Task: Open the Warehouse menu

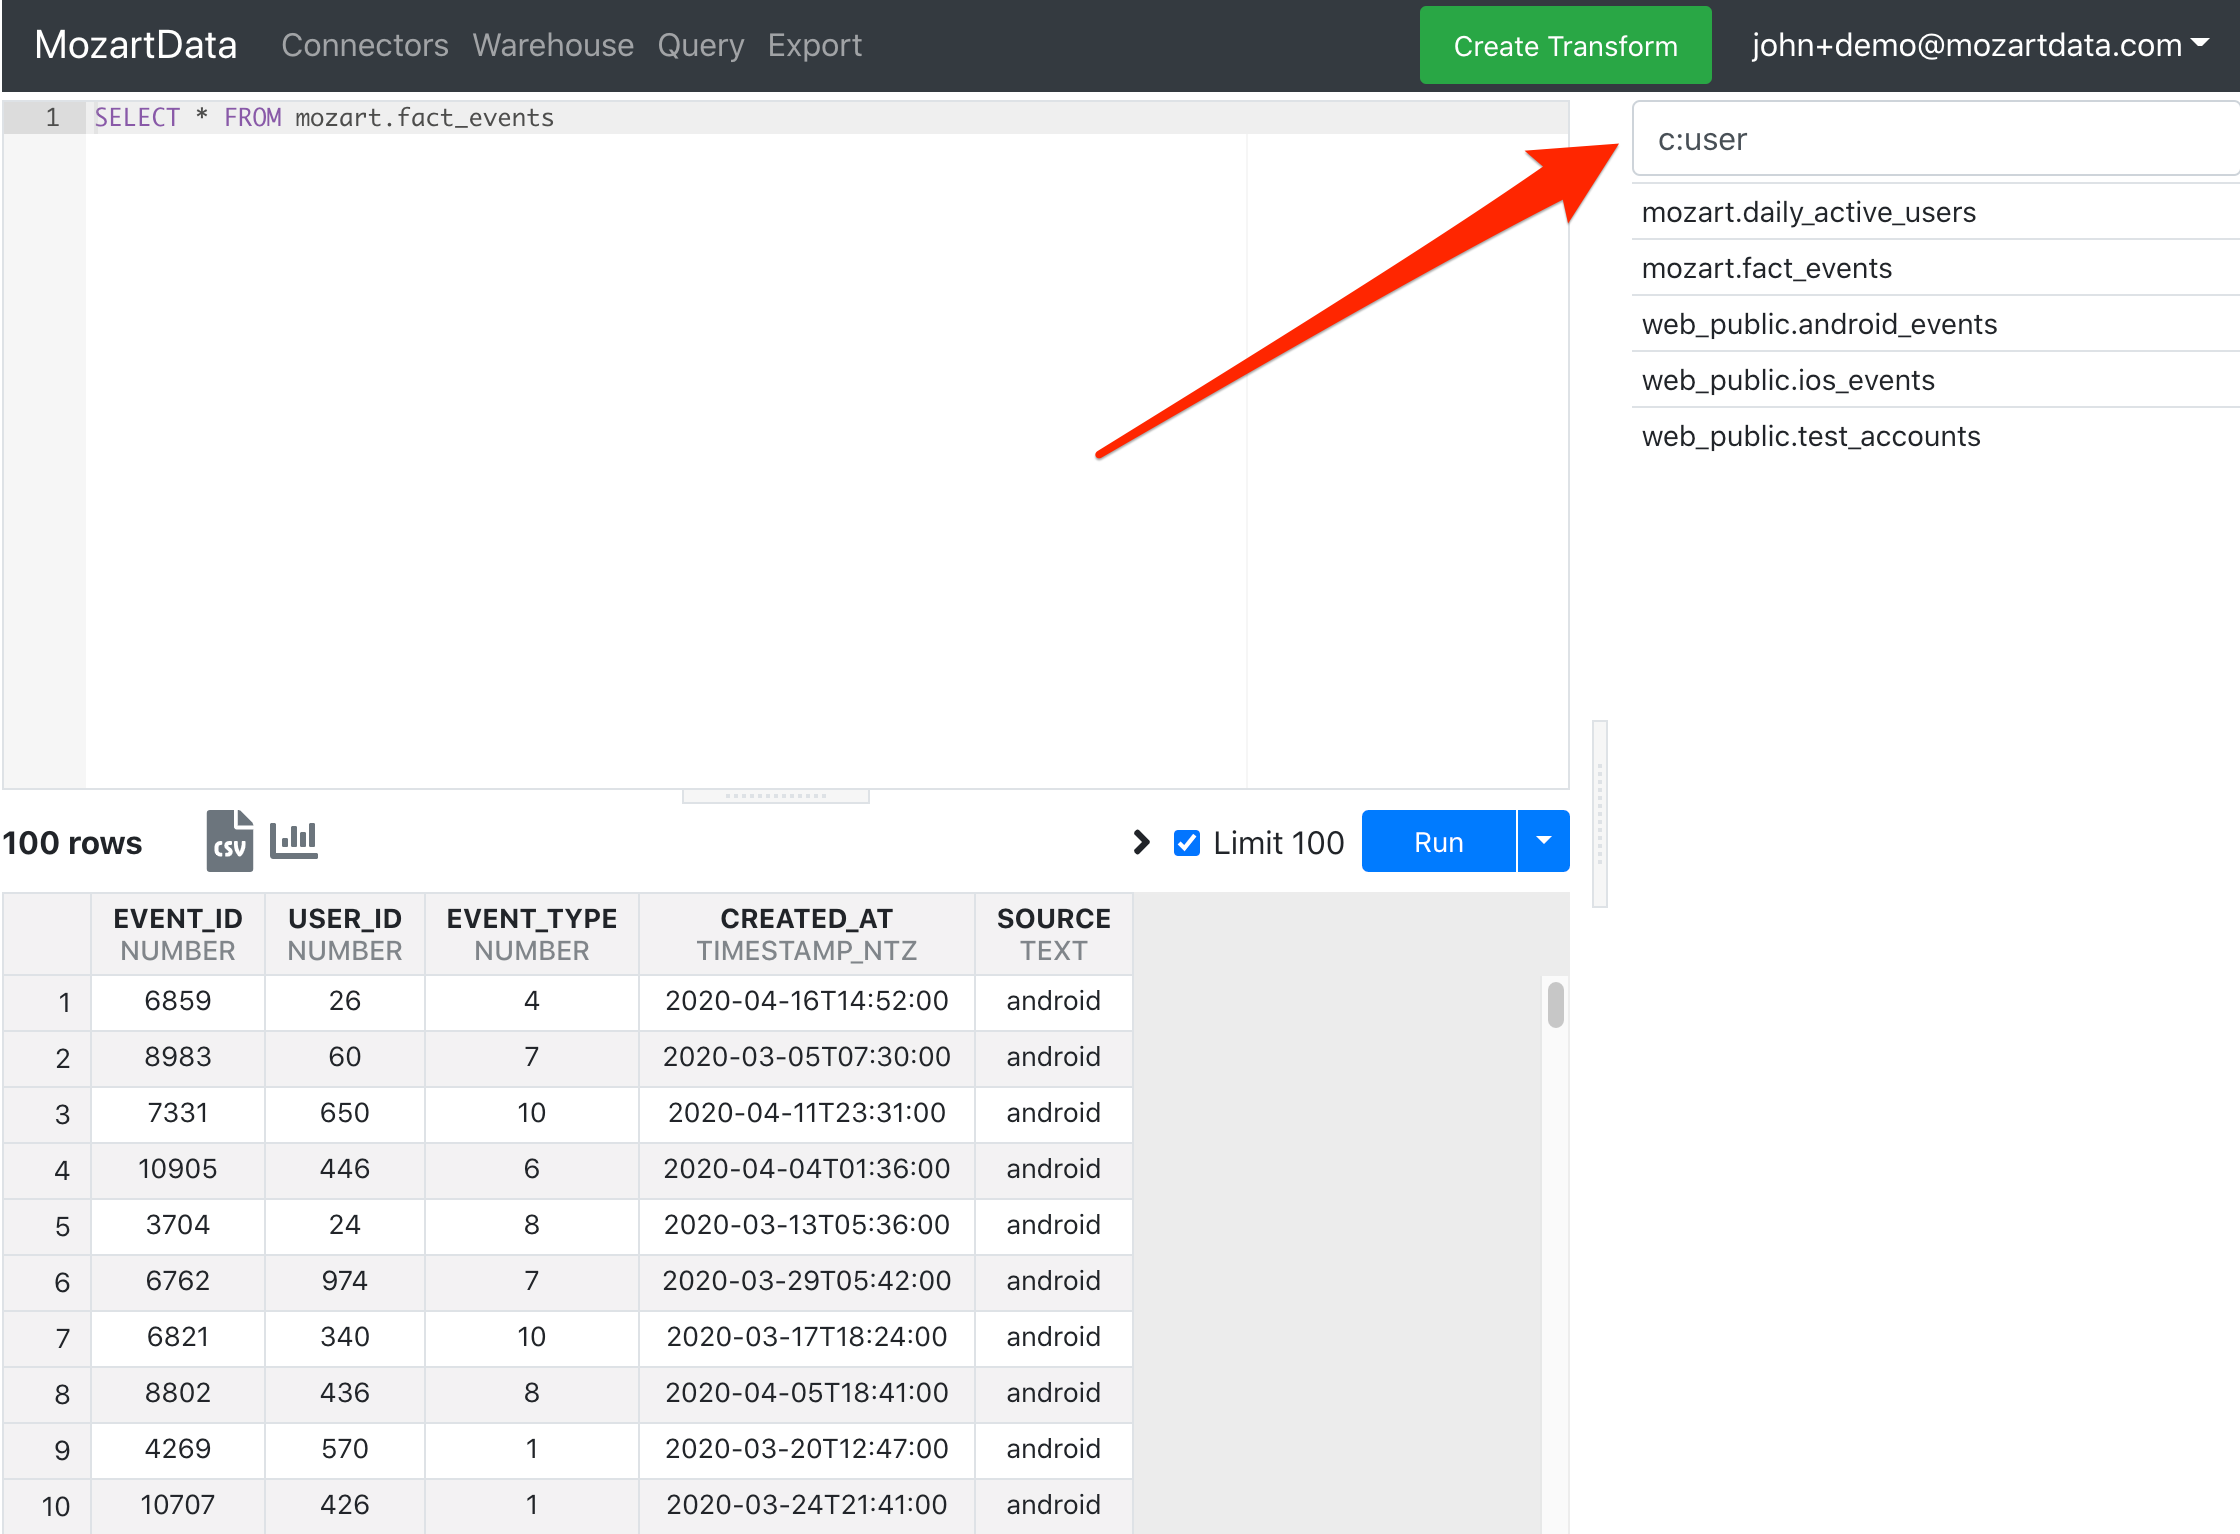Action: pyautogui.click(x=553, y=45)
